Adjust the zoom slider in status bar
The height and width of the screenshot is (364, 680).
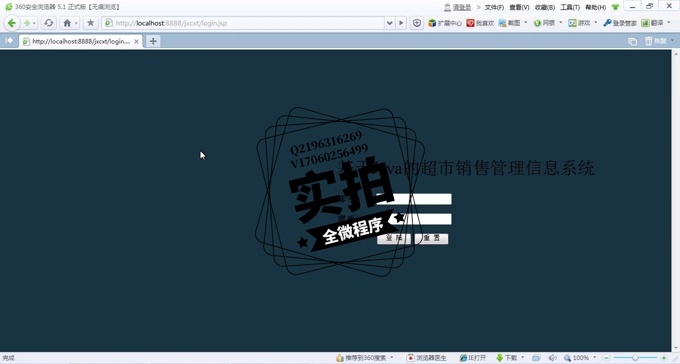(x=635, y=358)
